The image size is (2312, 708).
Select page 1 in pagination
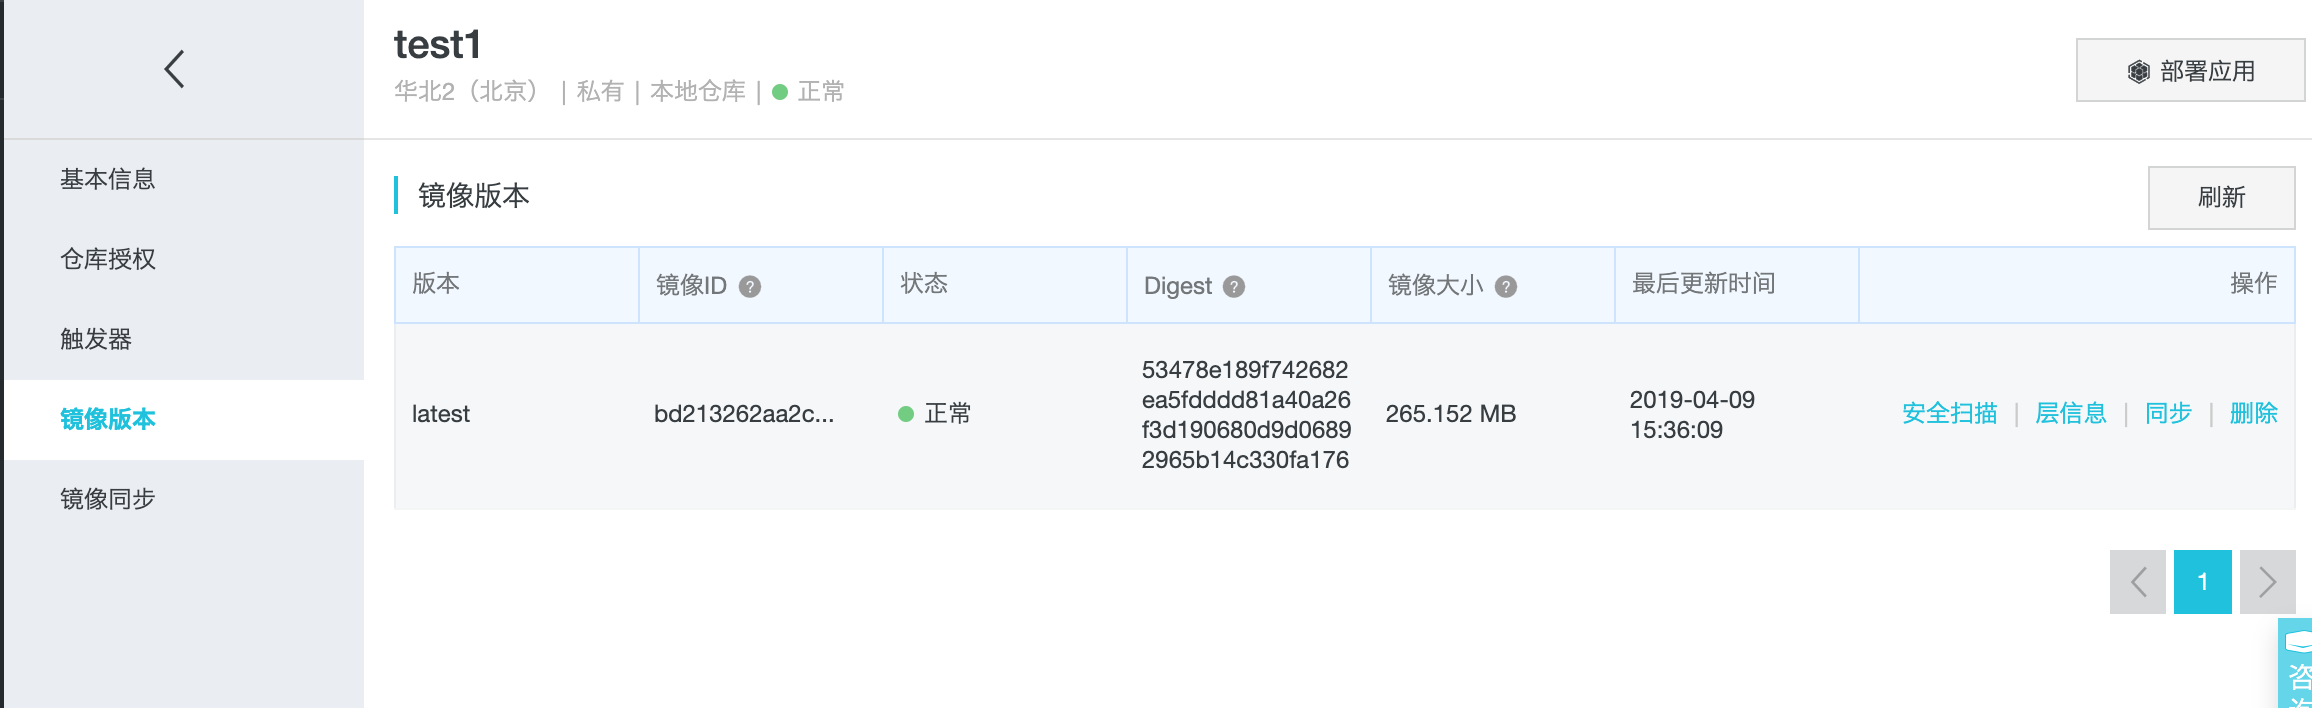(x=2202, y=582)
